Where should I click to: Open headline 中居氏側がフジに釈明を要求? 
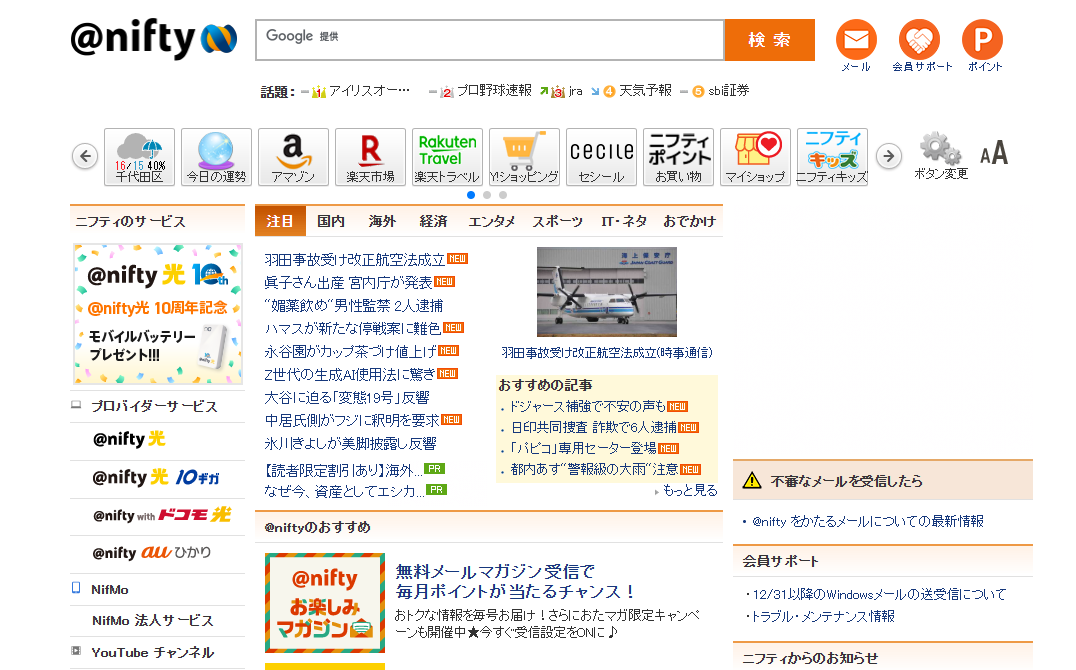coord(352,420)
